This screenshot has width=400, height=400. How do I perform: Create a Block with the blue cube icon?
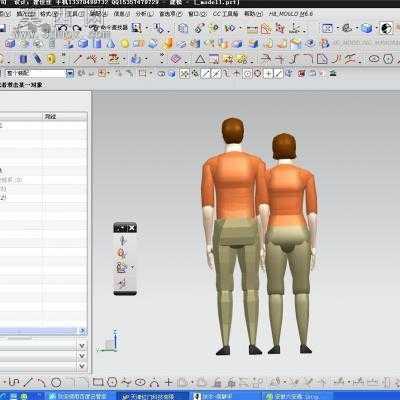coord(83,44)
